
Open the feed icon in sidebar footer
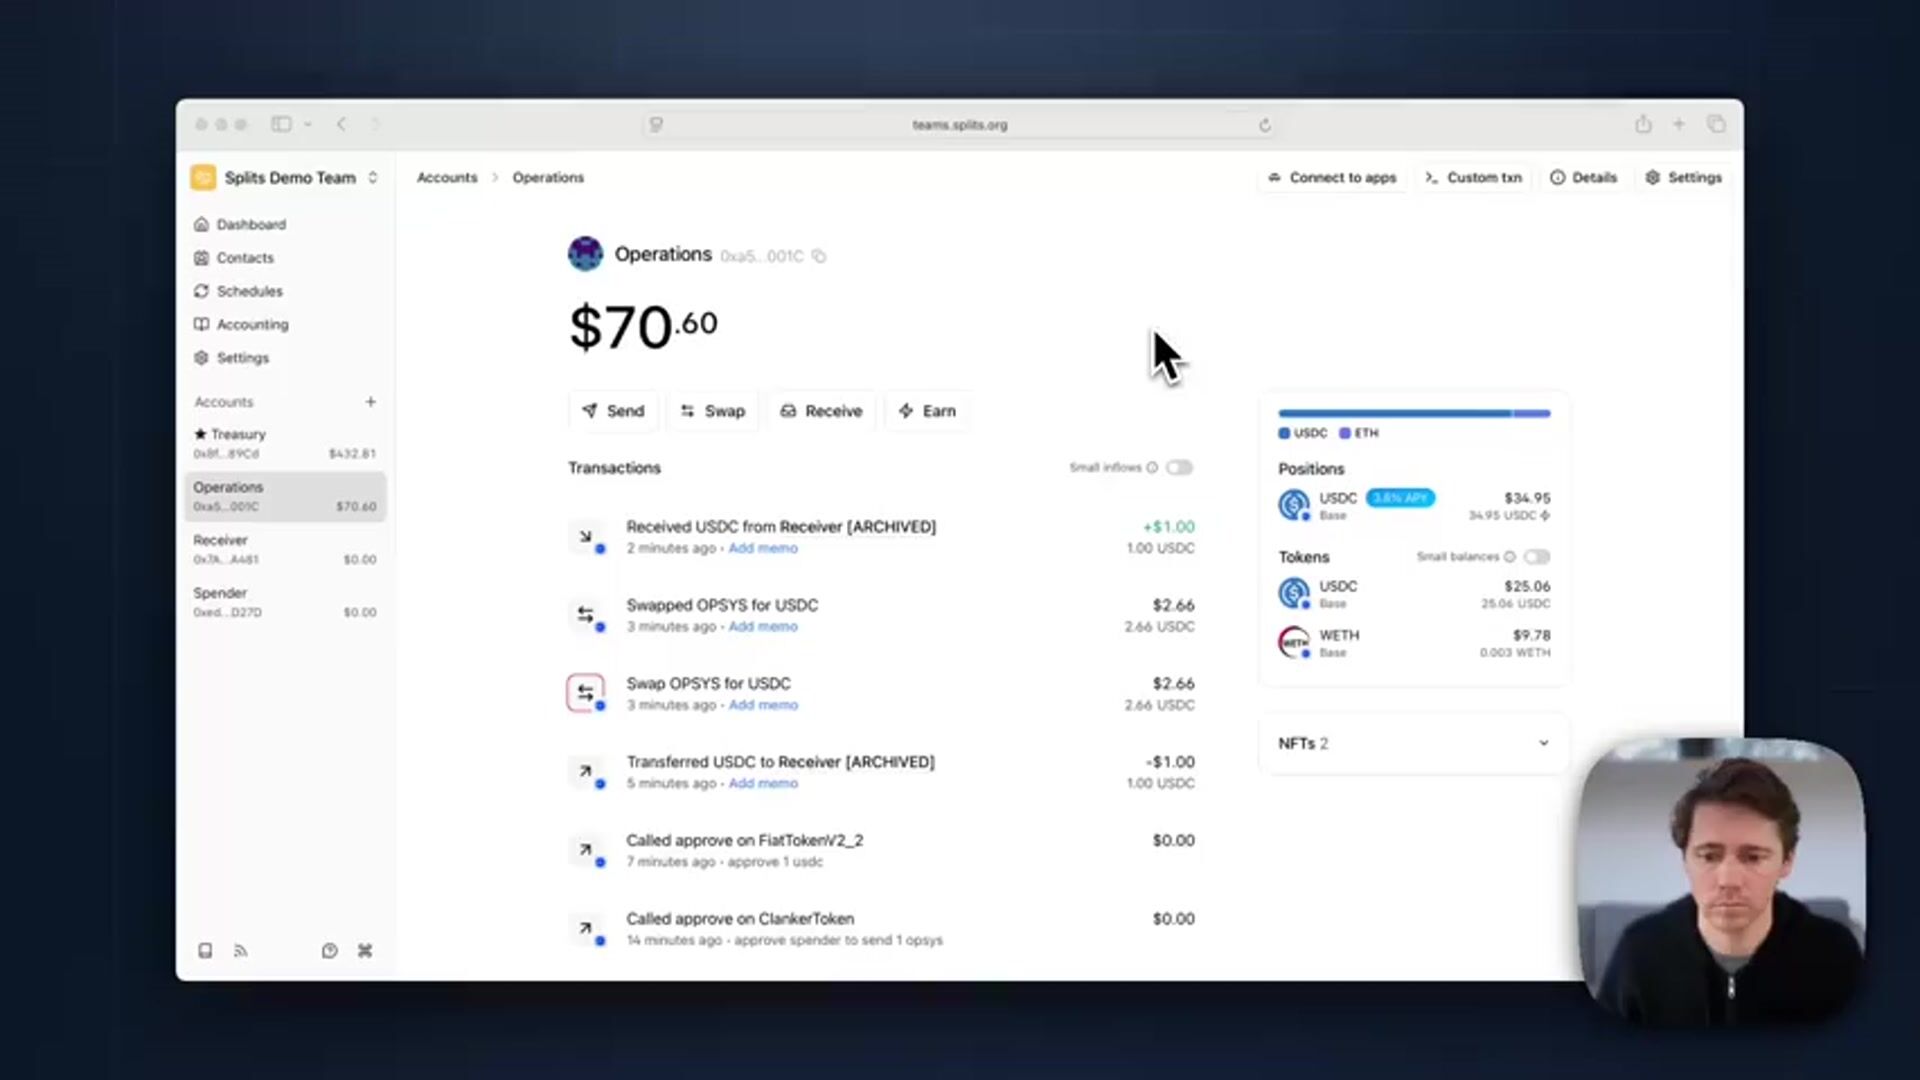tap(240, 951)
